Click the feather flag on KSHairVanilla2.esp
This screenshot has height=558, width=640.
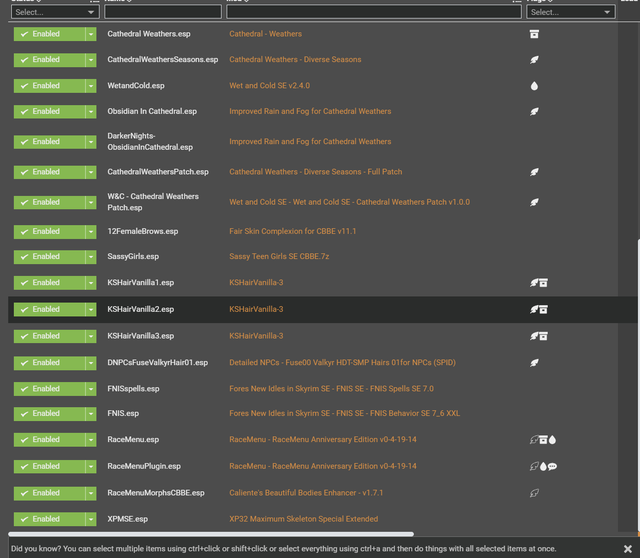click(534, 309)
